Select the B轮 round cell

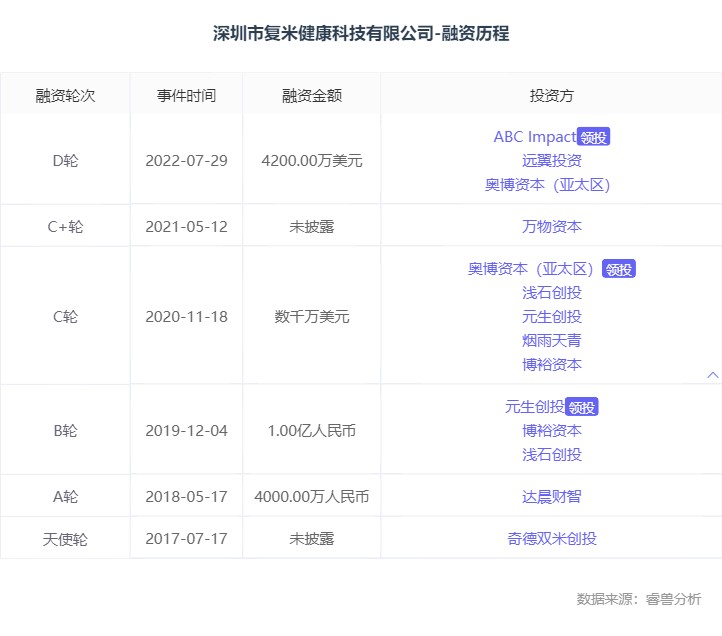(65, 431)
